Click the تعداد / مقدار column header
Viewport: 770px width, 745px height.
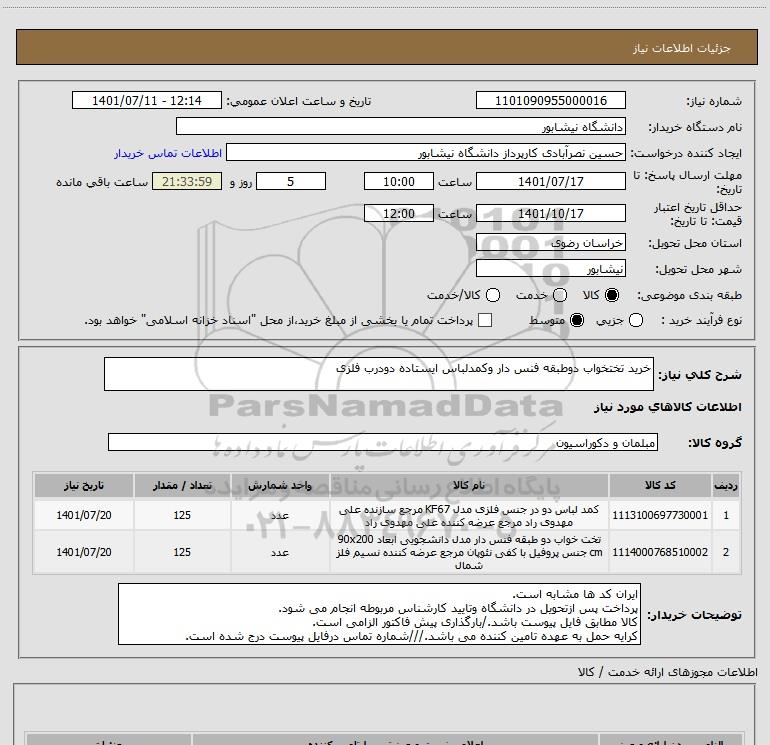[x=182, y=485]
